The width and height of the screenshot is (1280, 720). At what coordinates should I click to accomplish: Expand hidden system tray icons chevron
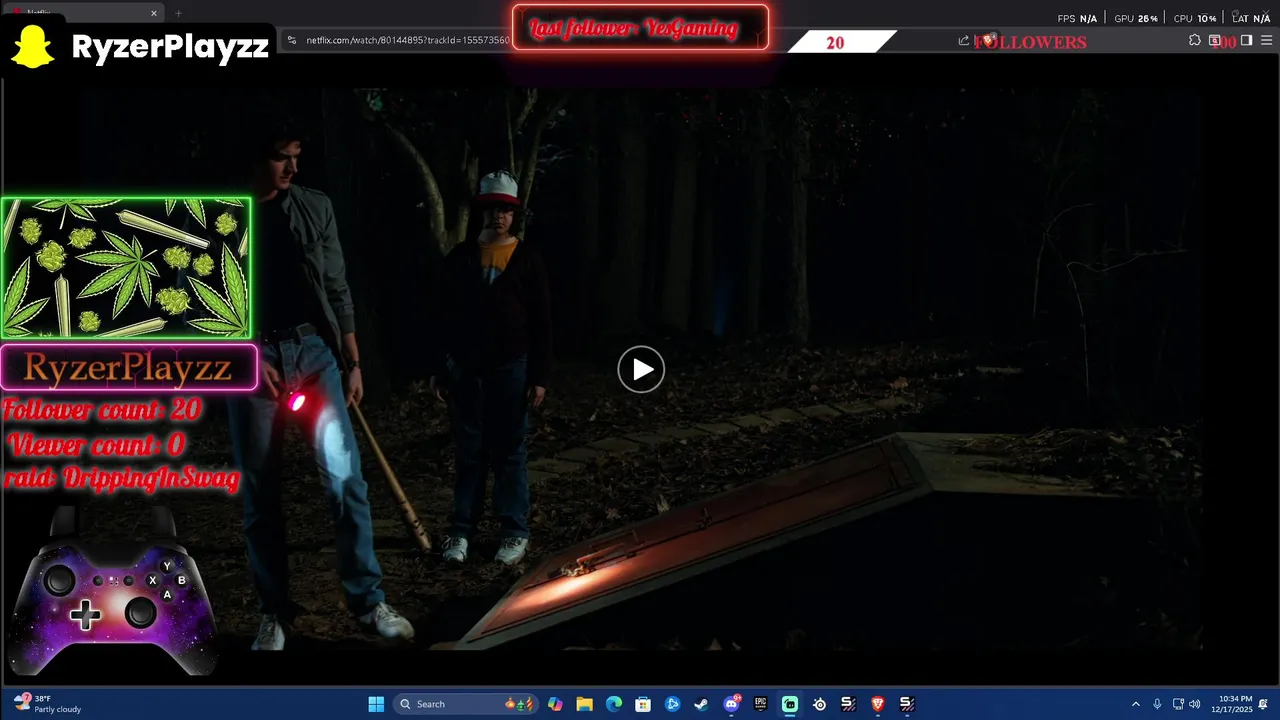click(1135, 704)
